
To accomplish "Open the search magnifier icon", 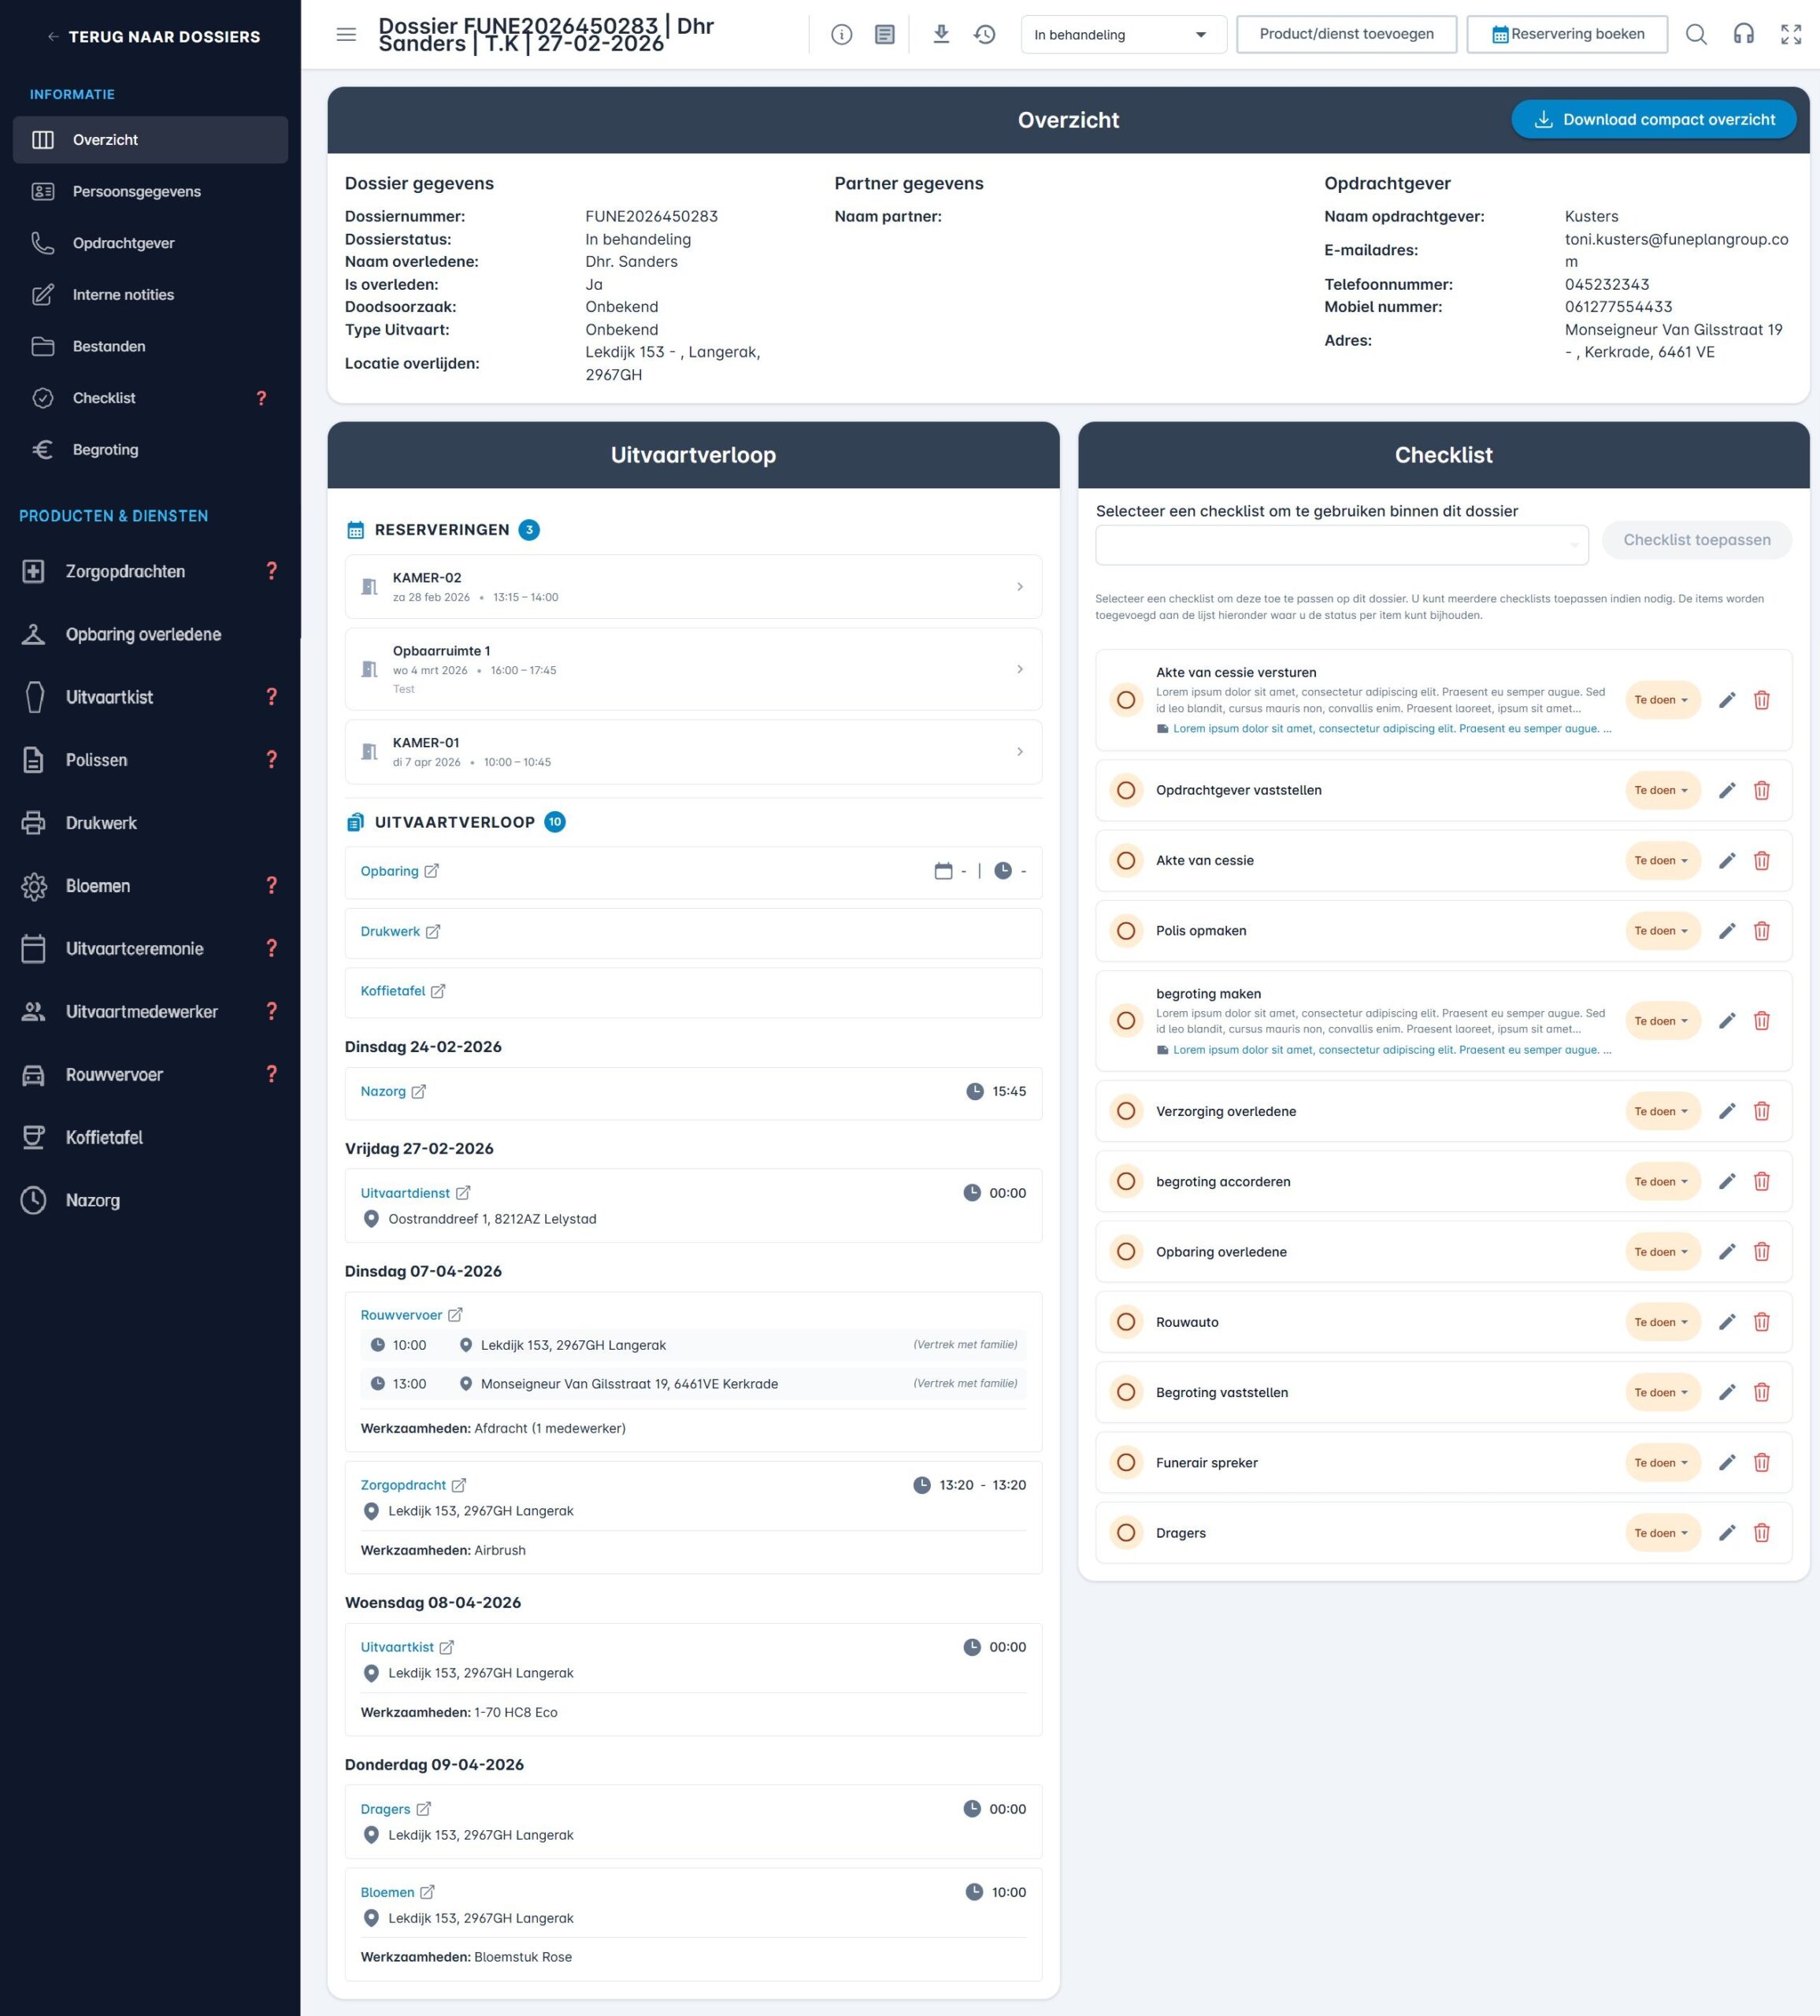I will [x=1695, y=35].
